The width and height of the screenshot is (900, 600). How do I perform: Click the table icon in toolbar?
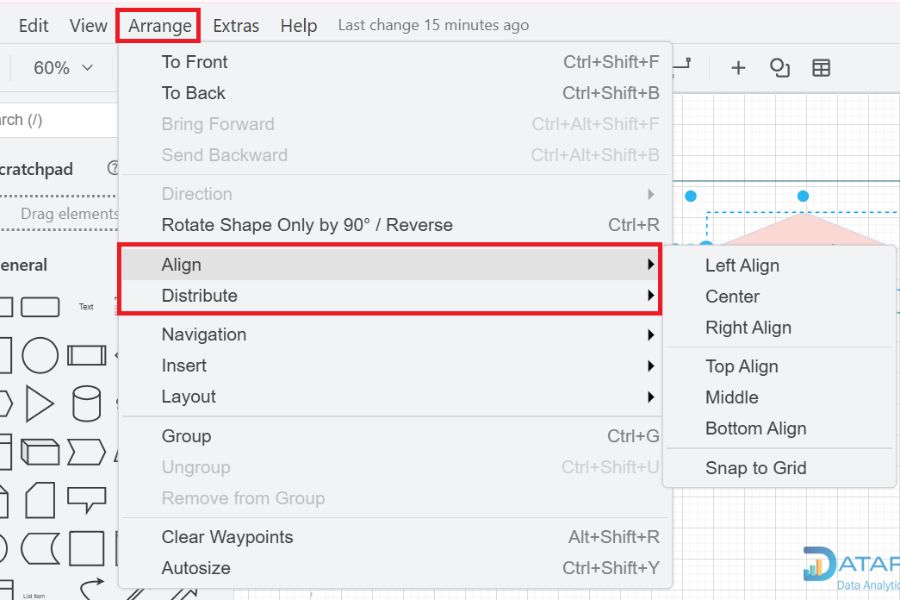pyautogui.click(x=821, y=68)
